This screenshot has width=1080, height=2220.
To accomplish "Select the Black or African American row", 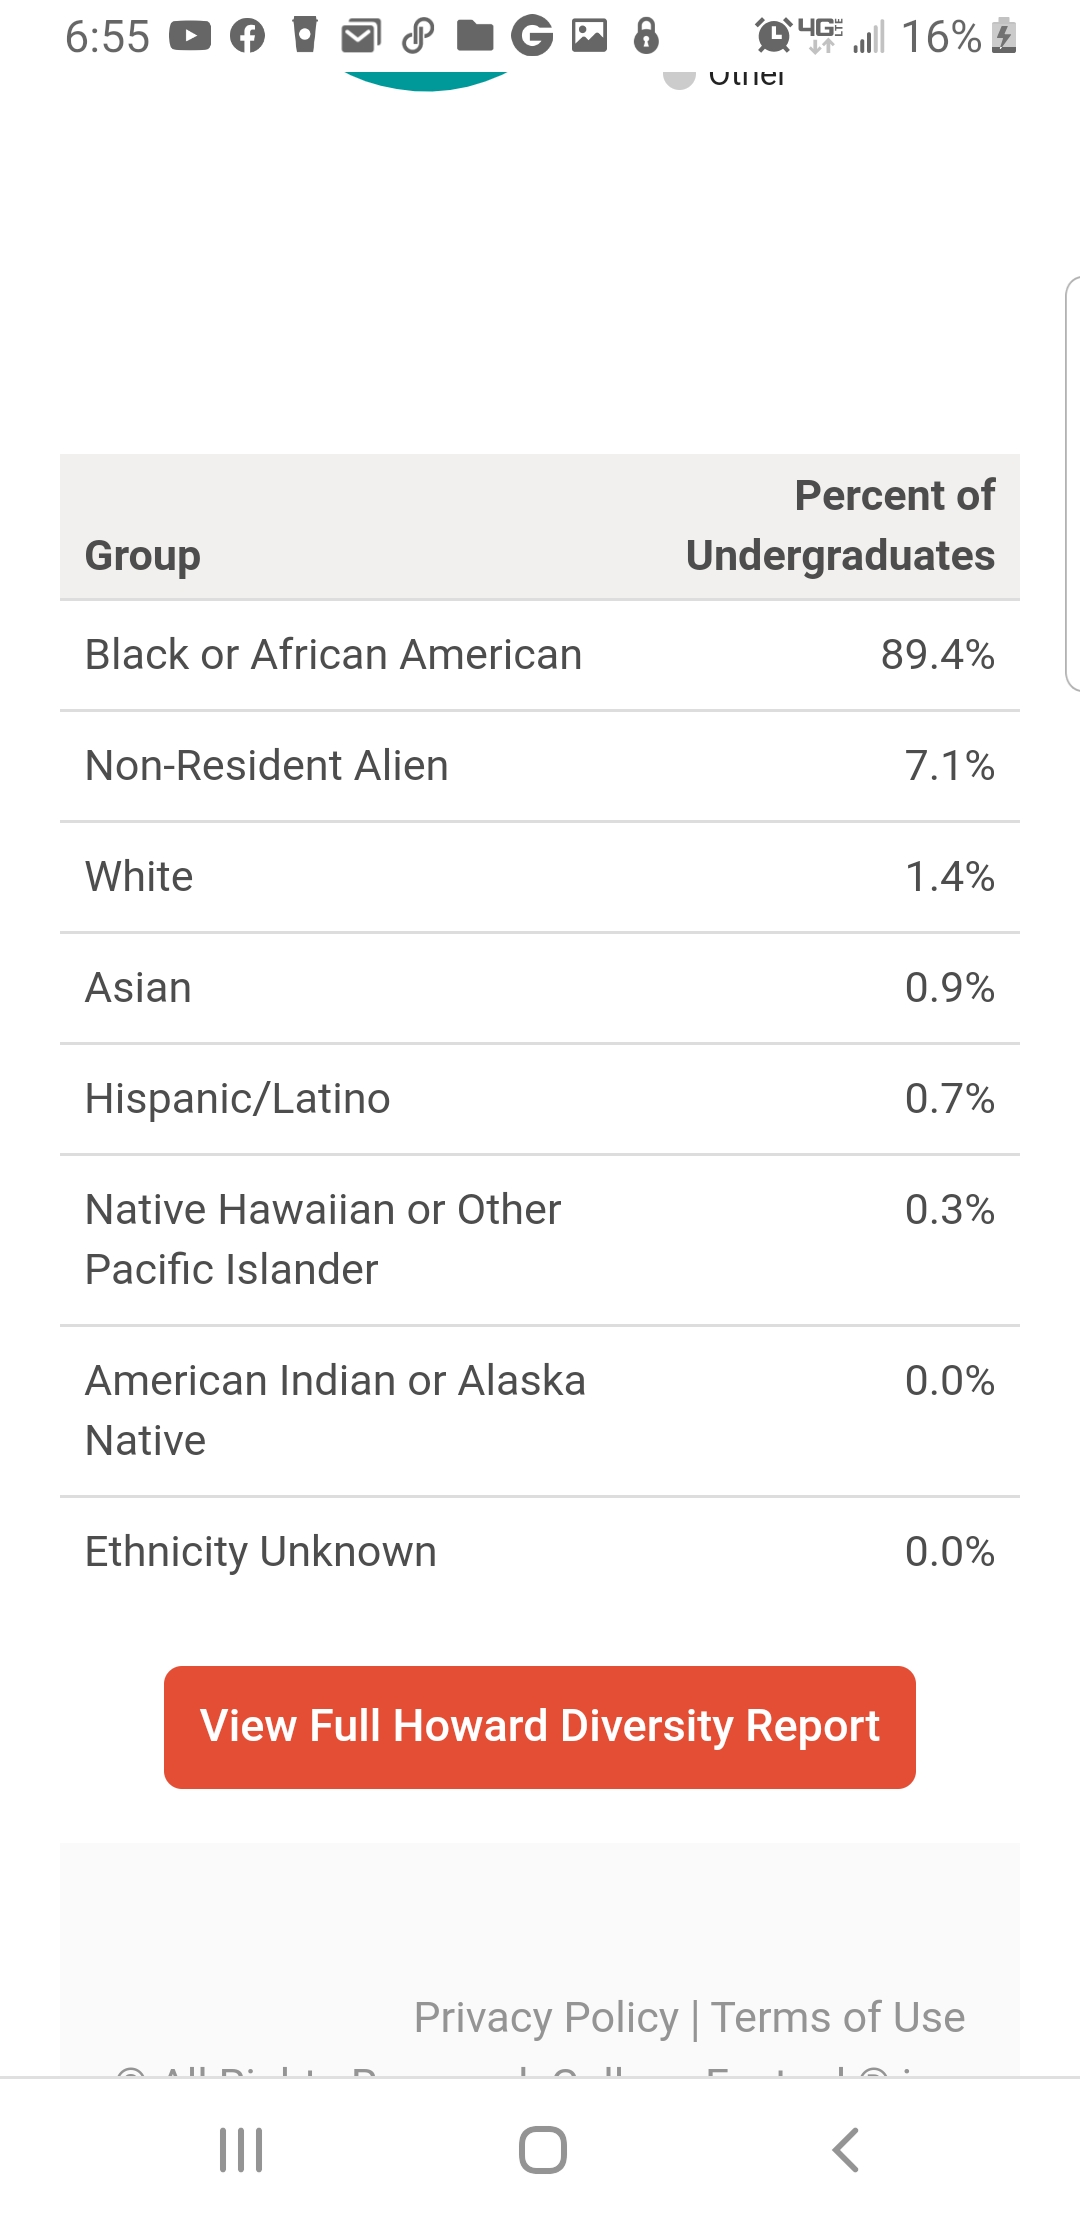I will coord(540,655).
